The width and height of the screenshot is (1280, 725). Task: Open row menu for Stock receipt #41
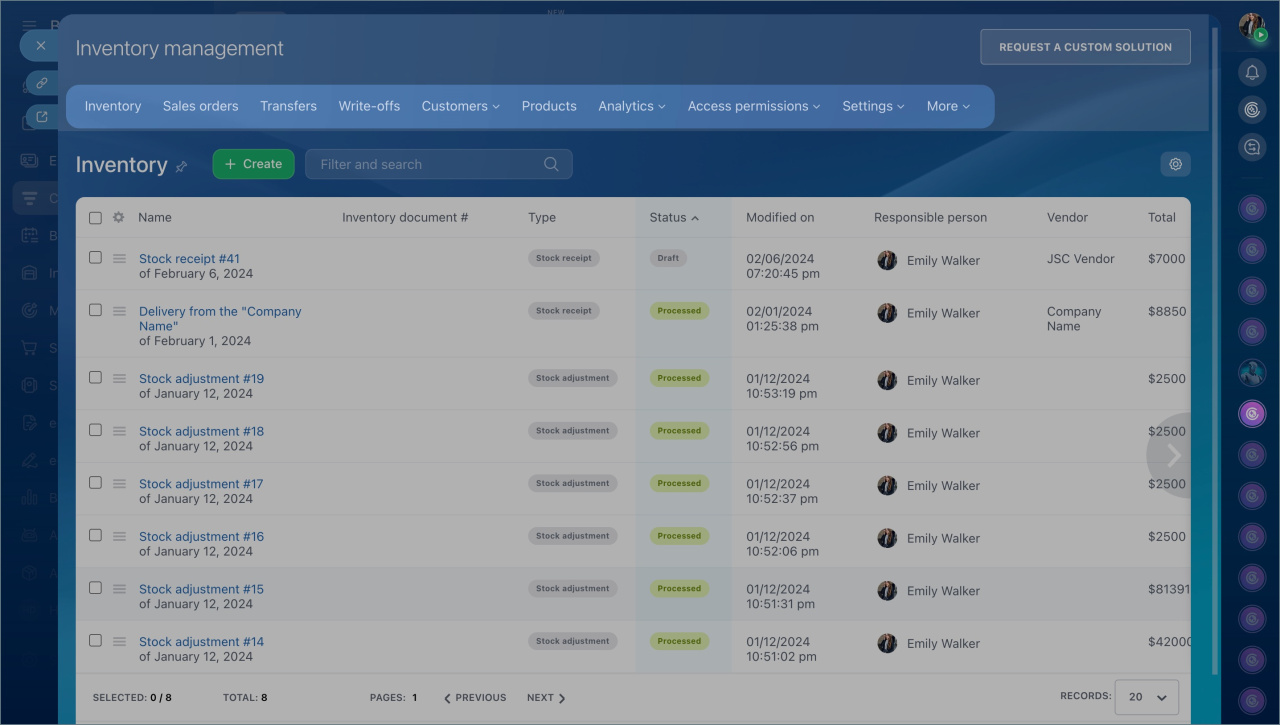(x=119, y=258)
